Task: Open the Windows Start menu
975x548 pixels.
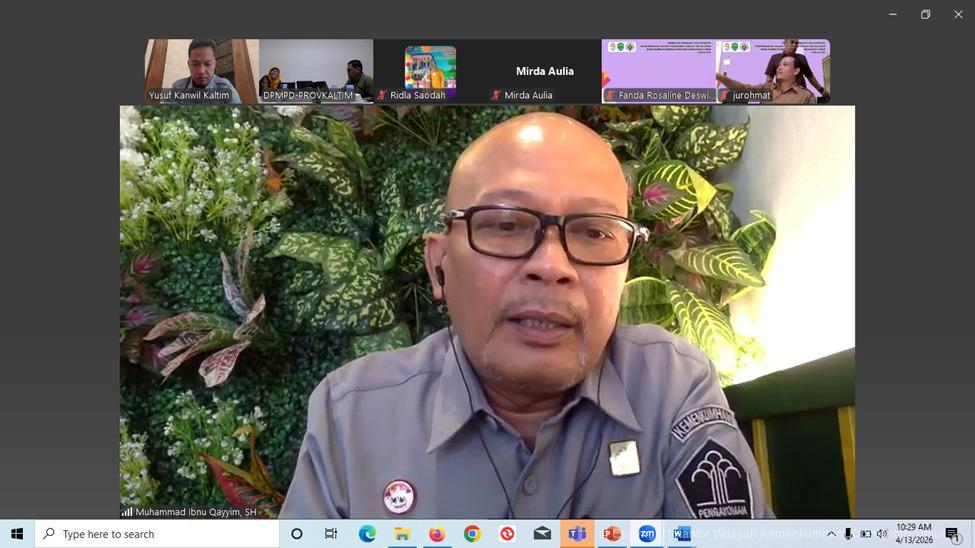Action: pos(17,534)
